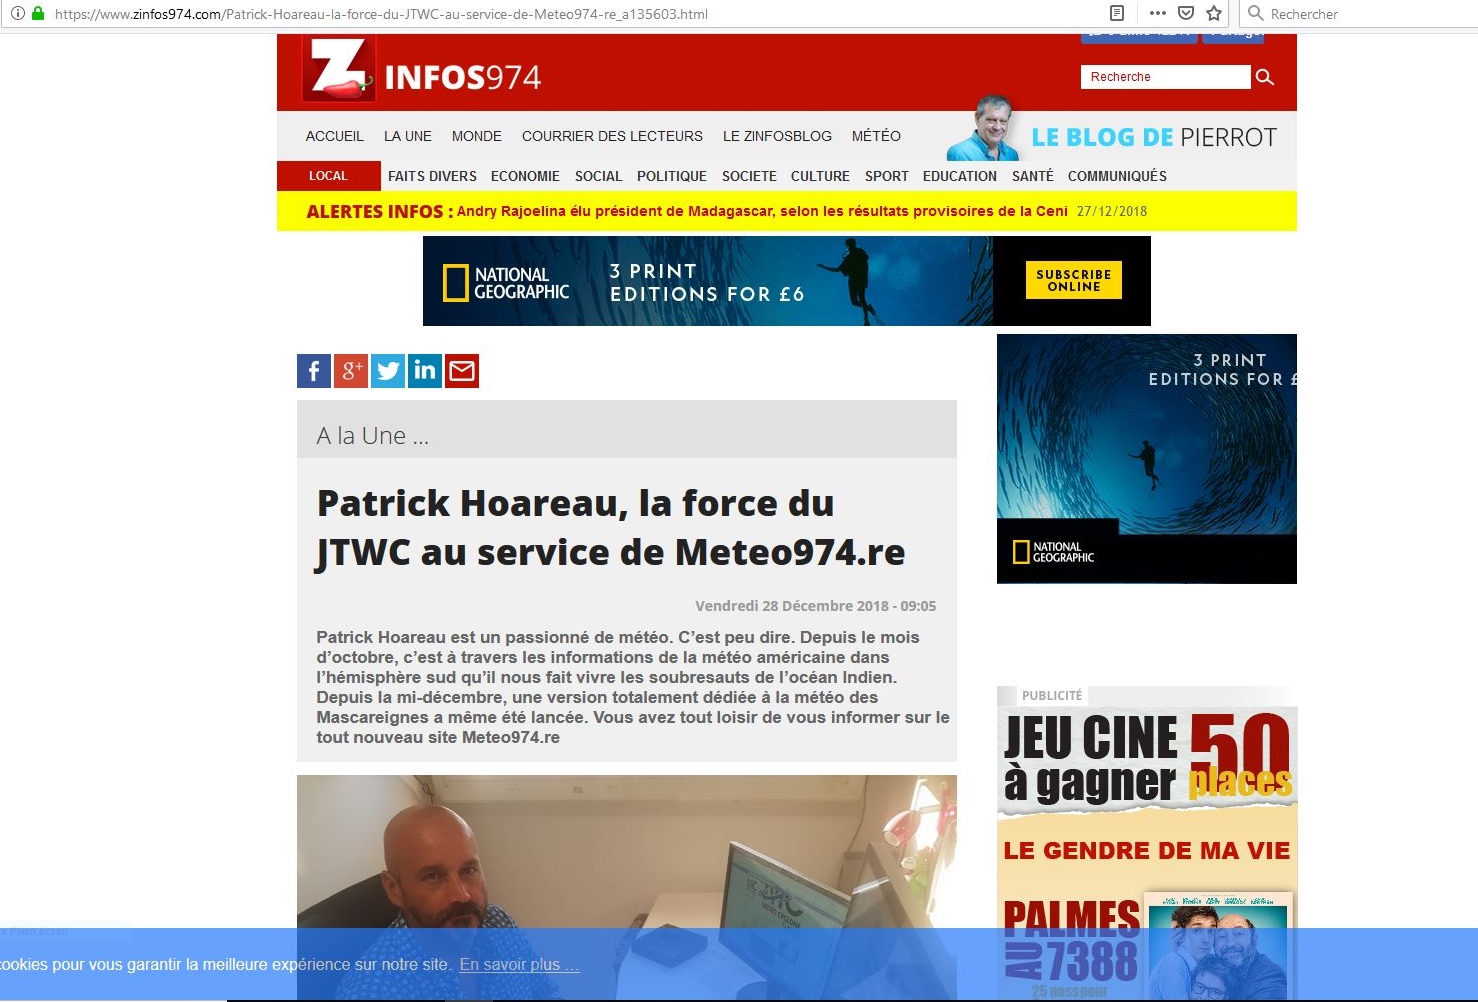Share article via Google Plus icon
The image size is (1478, 1002).
[351, 371]
